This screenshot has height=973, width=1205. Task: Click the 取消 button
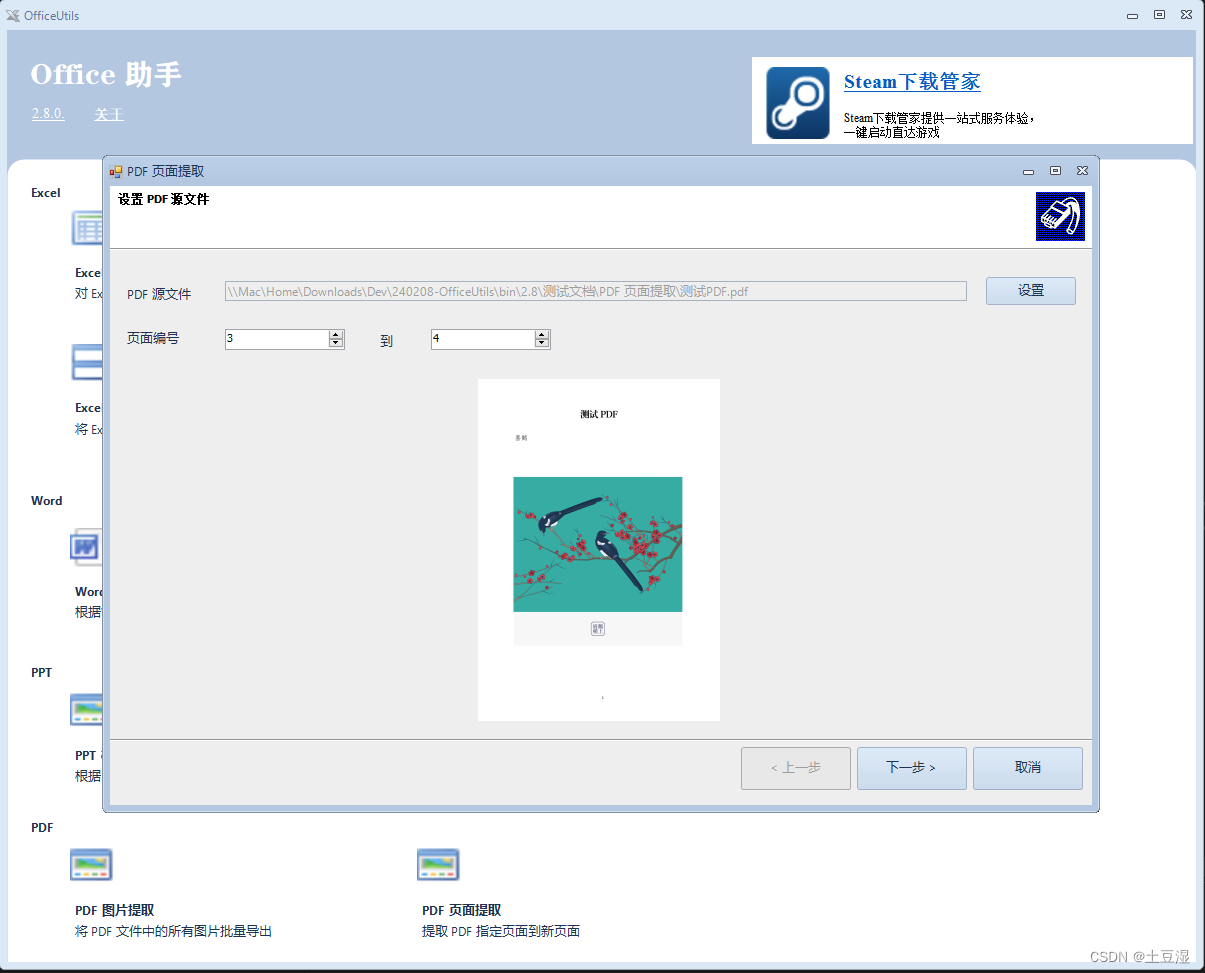coord(1028,768)
